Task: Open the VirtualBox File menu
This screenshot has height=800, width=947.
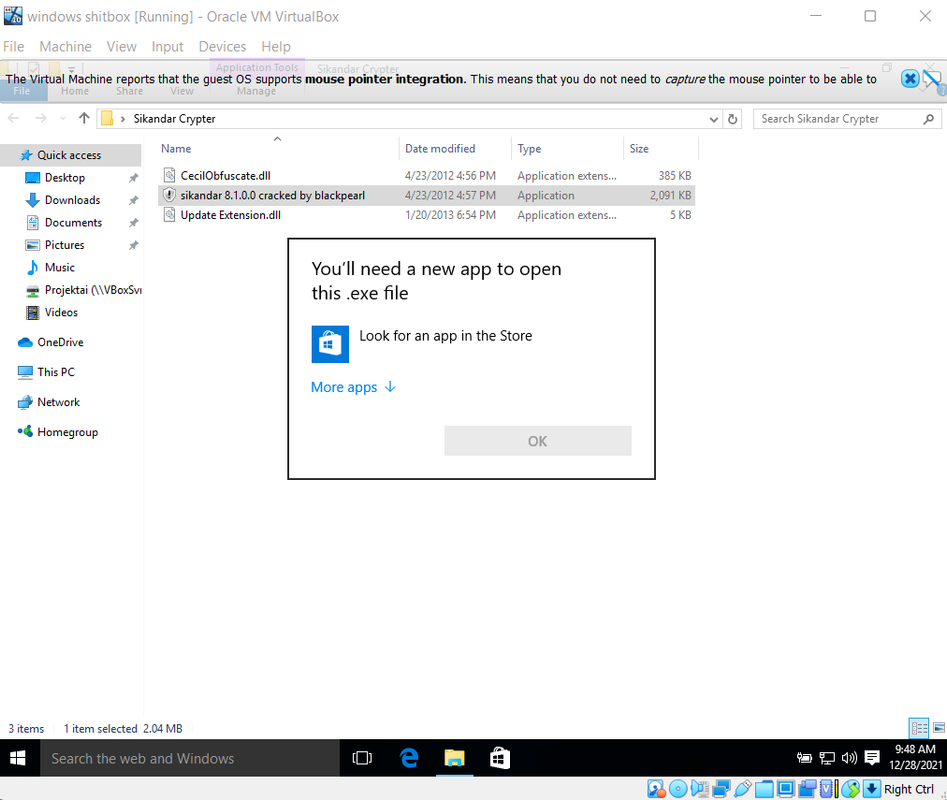Action: (13, 46)
